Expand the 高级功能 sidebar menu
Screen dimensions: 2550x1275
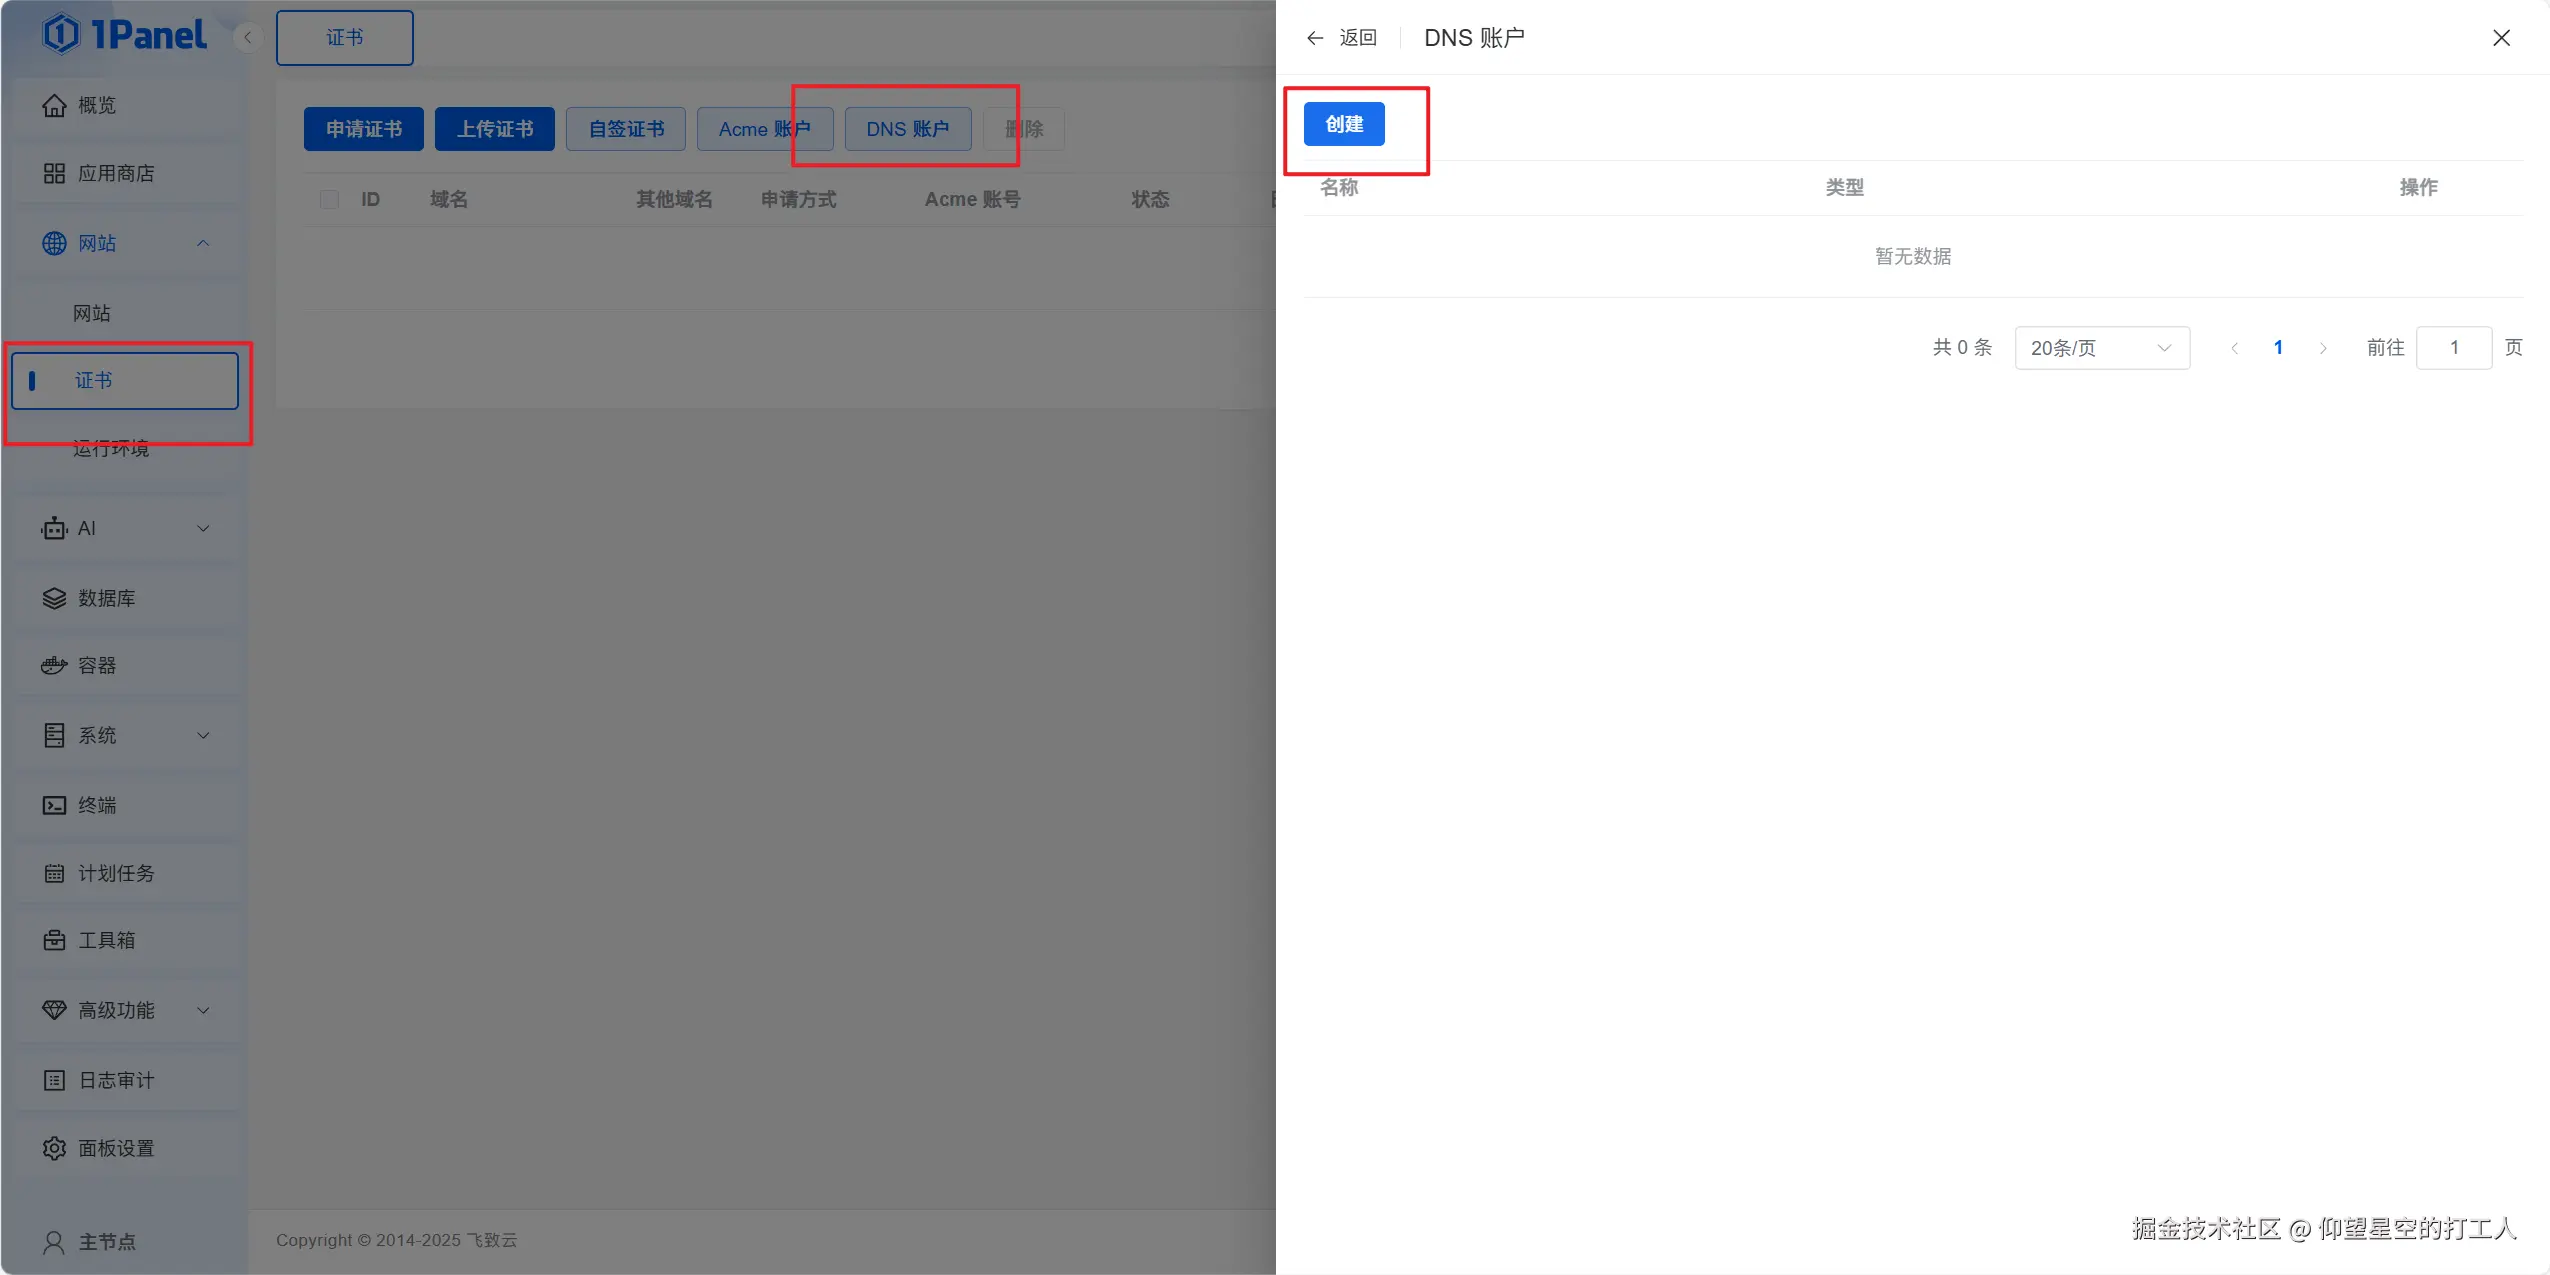pos(203,1011)
